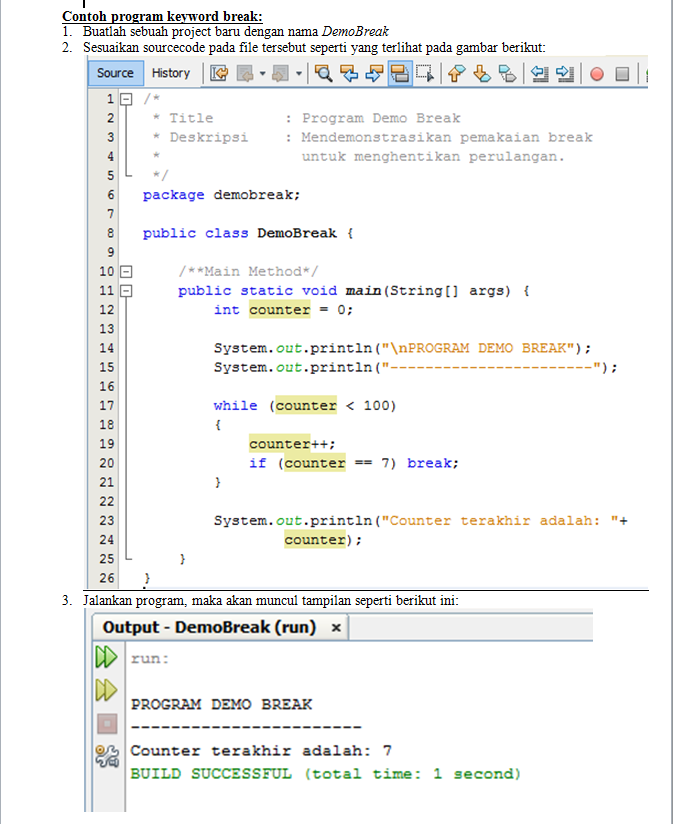Click the red Start Macro Recording icon
Image resolution: width=673 pixels, height=824 pixels.
coord(596,74)
